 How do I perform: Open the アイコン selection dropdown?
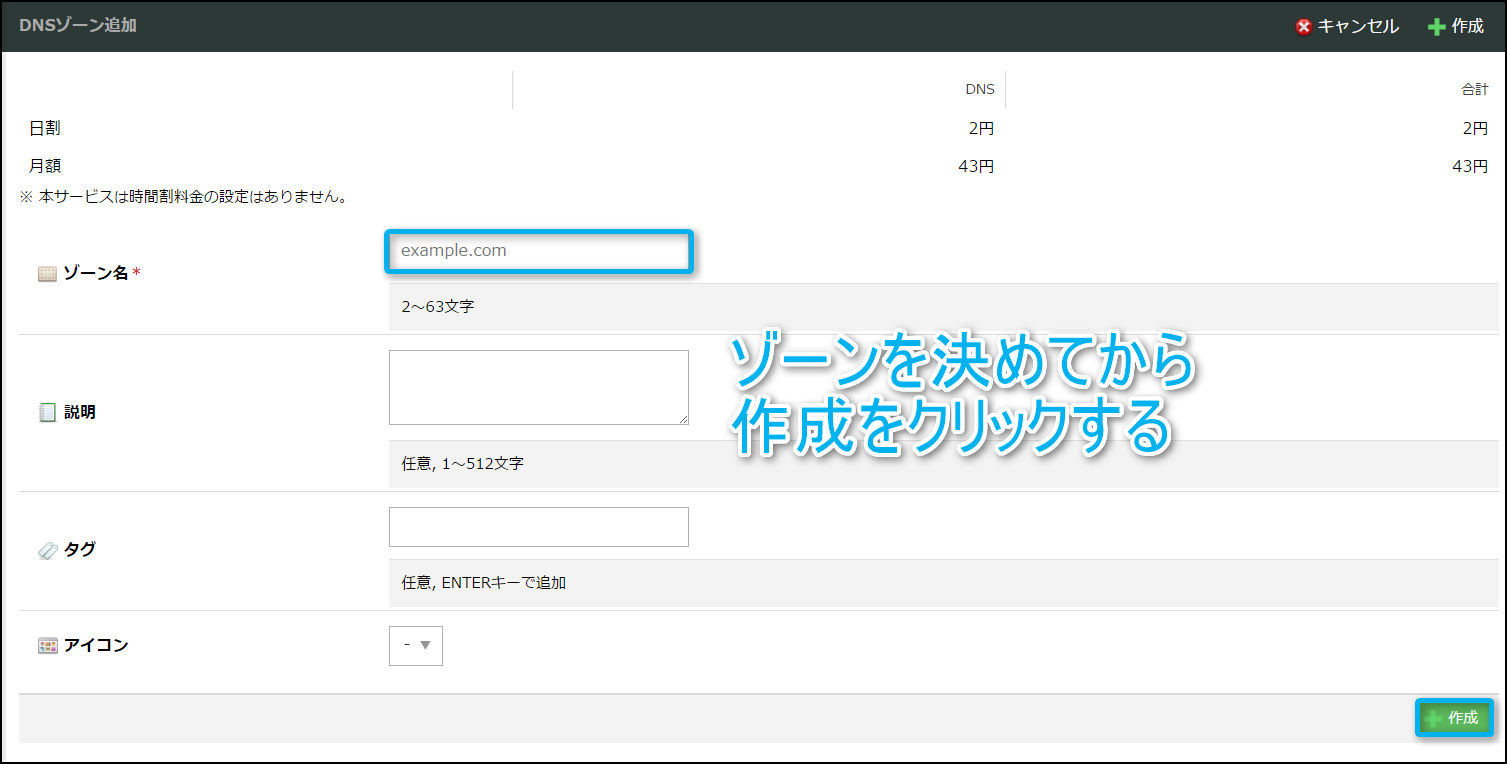[x=415, y=646]
